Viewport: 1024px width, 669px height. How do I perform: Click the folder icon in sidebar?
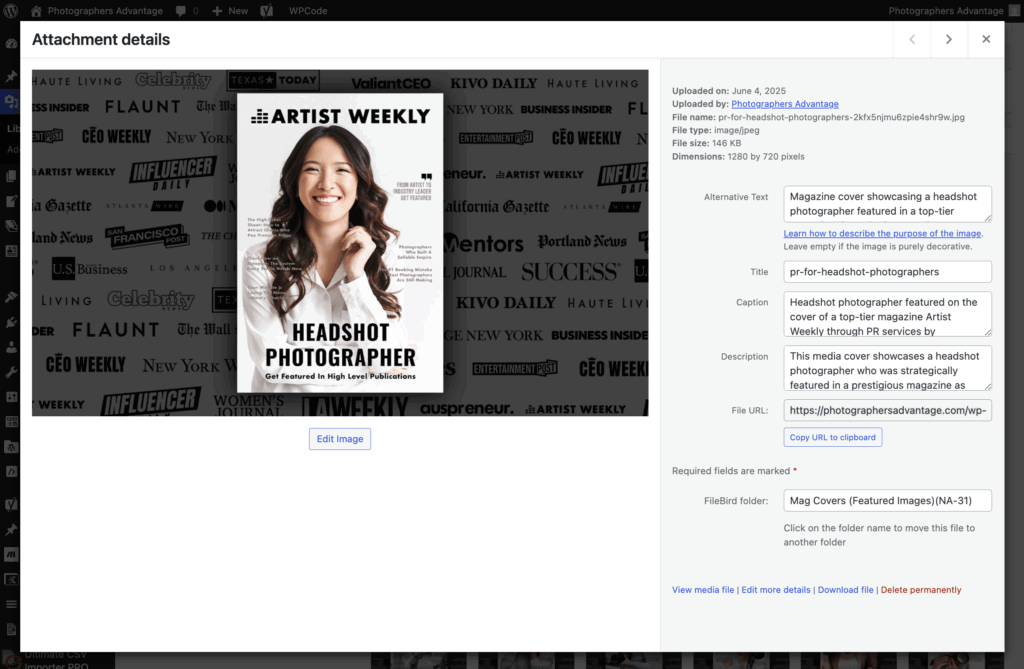[x=11, y=447]
